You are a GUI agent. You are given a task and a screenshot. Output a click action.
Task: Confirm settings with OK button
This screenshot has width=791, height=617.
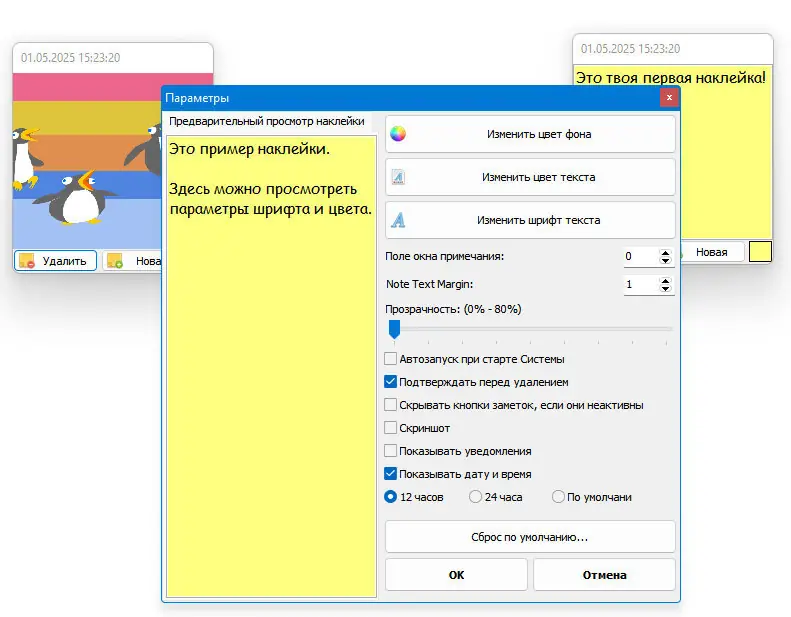point(456,575)
